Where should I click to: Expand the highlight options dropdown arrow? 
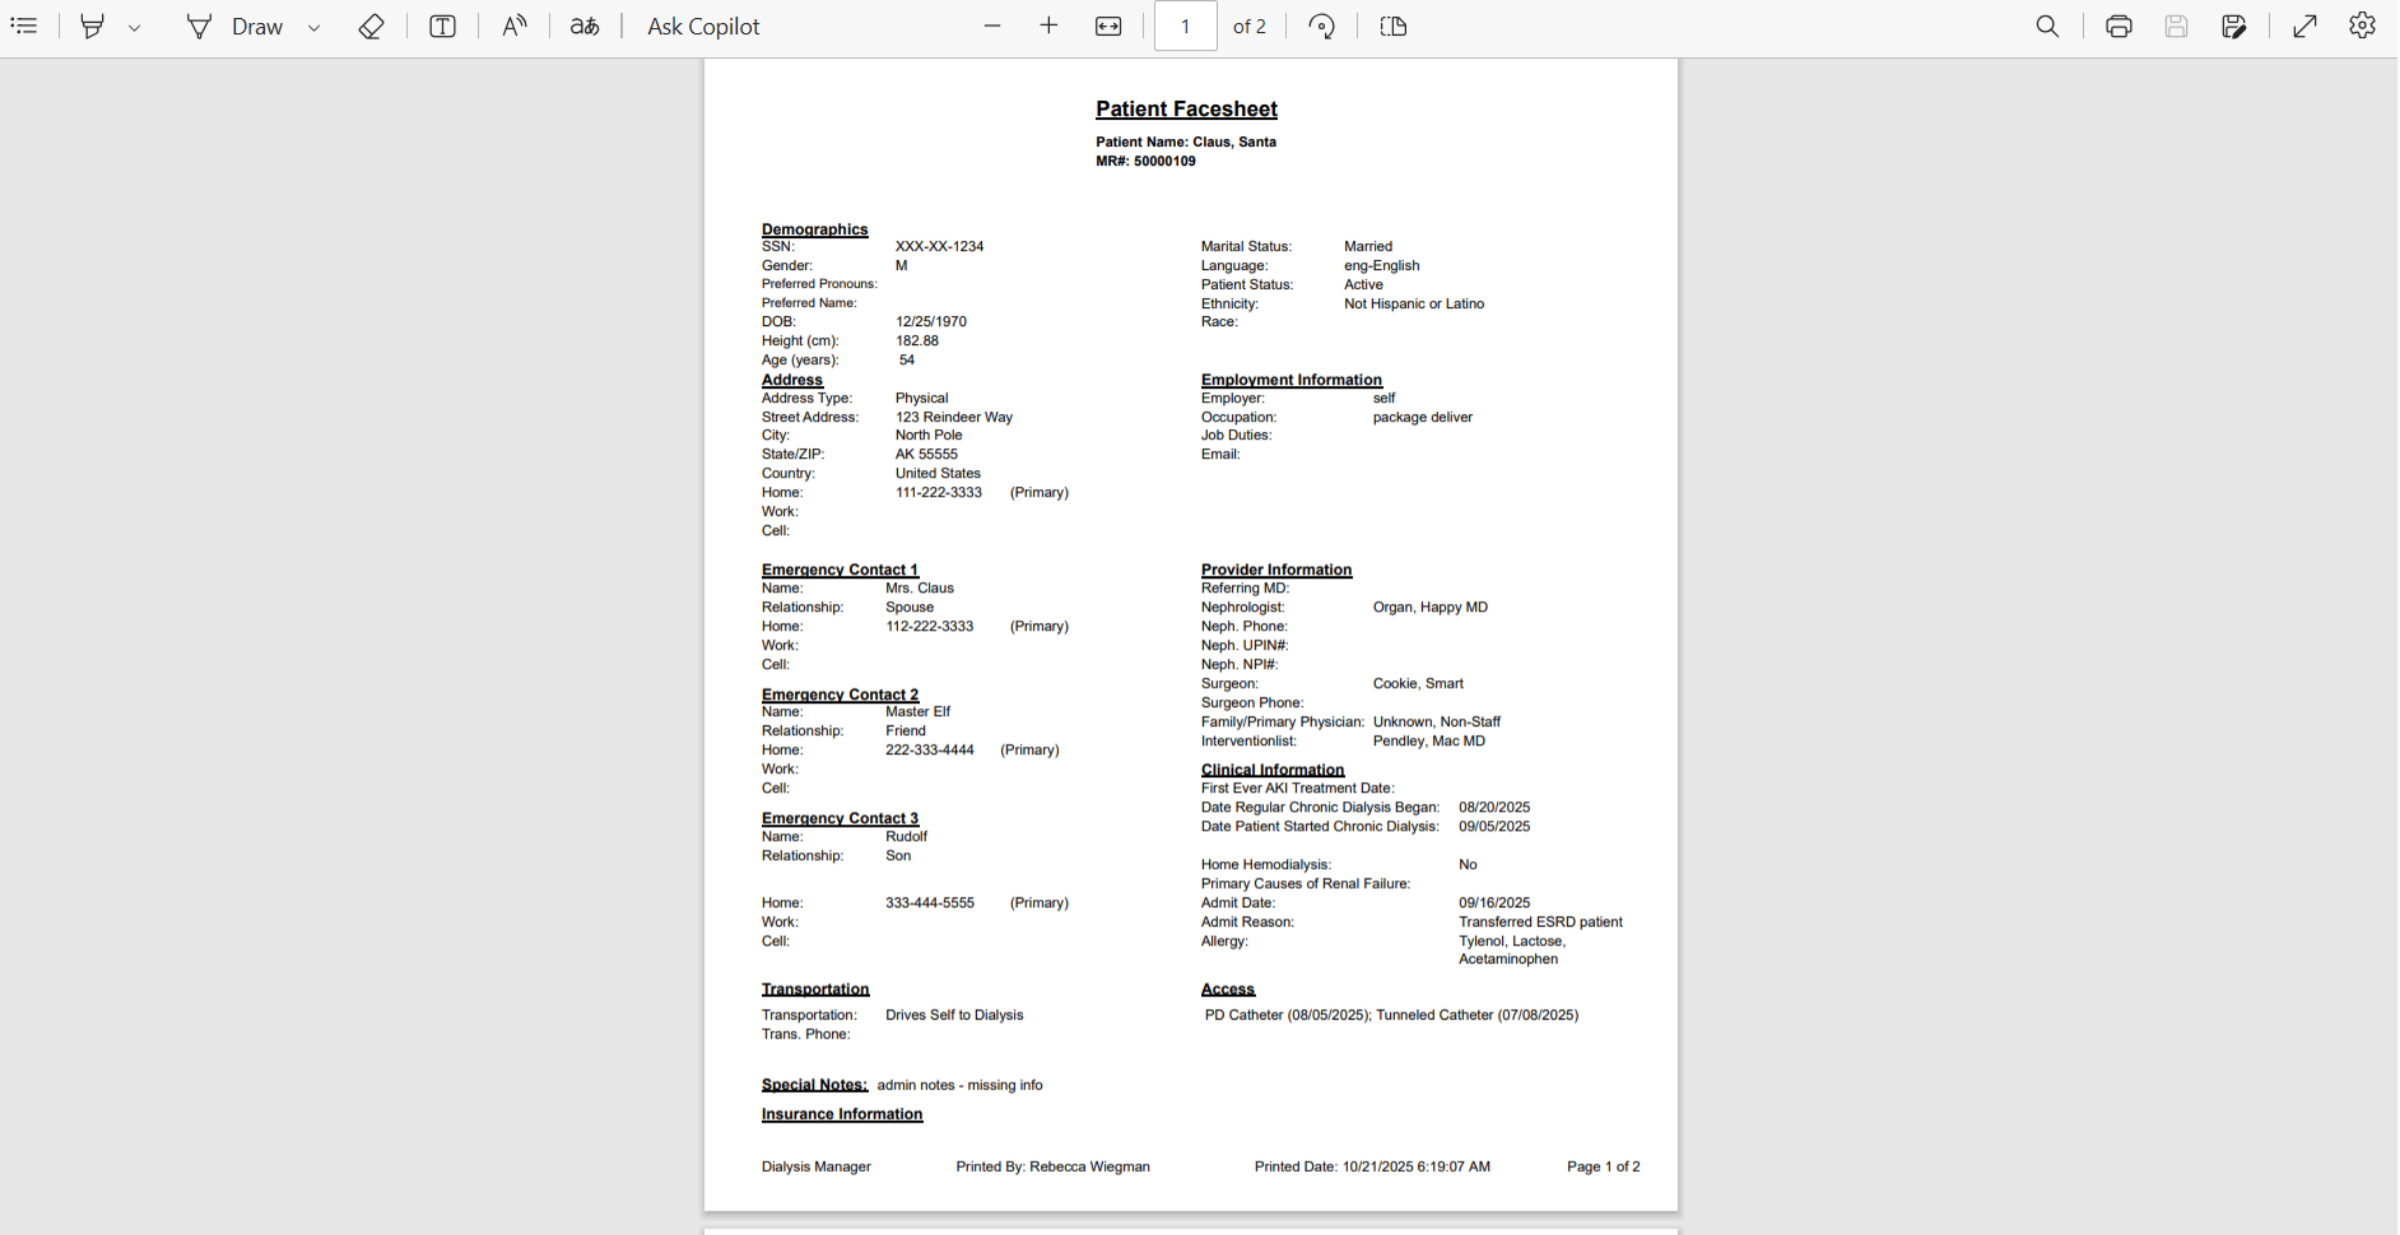point(134,28)
